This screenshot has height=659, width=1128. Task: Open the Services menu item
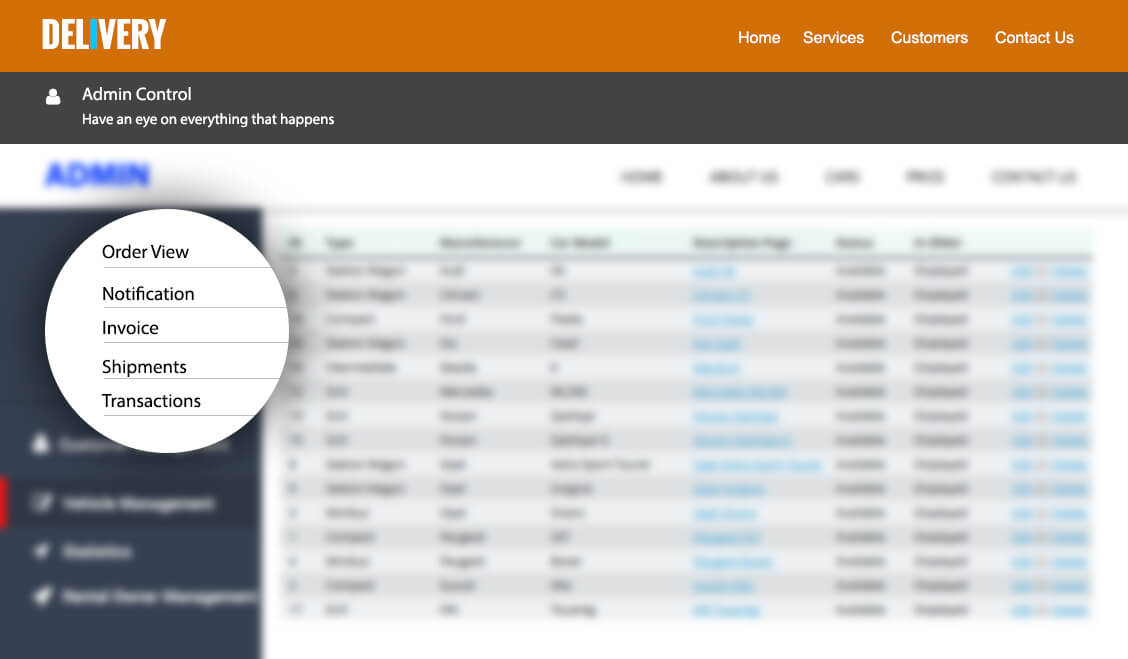pyautogui.click(x=833, y=37)
